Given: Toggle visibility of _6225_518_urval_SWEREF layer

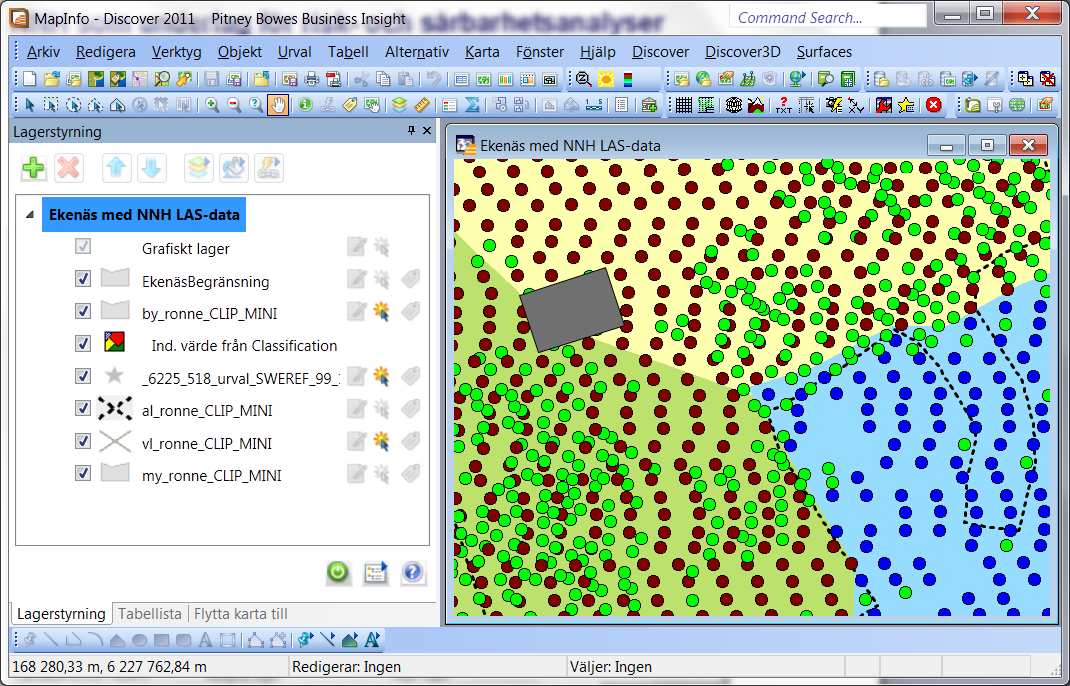Looking at the screenshot, I should pos(83,376).
